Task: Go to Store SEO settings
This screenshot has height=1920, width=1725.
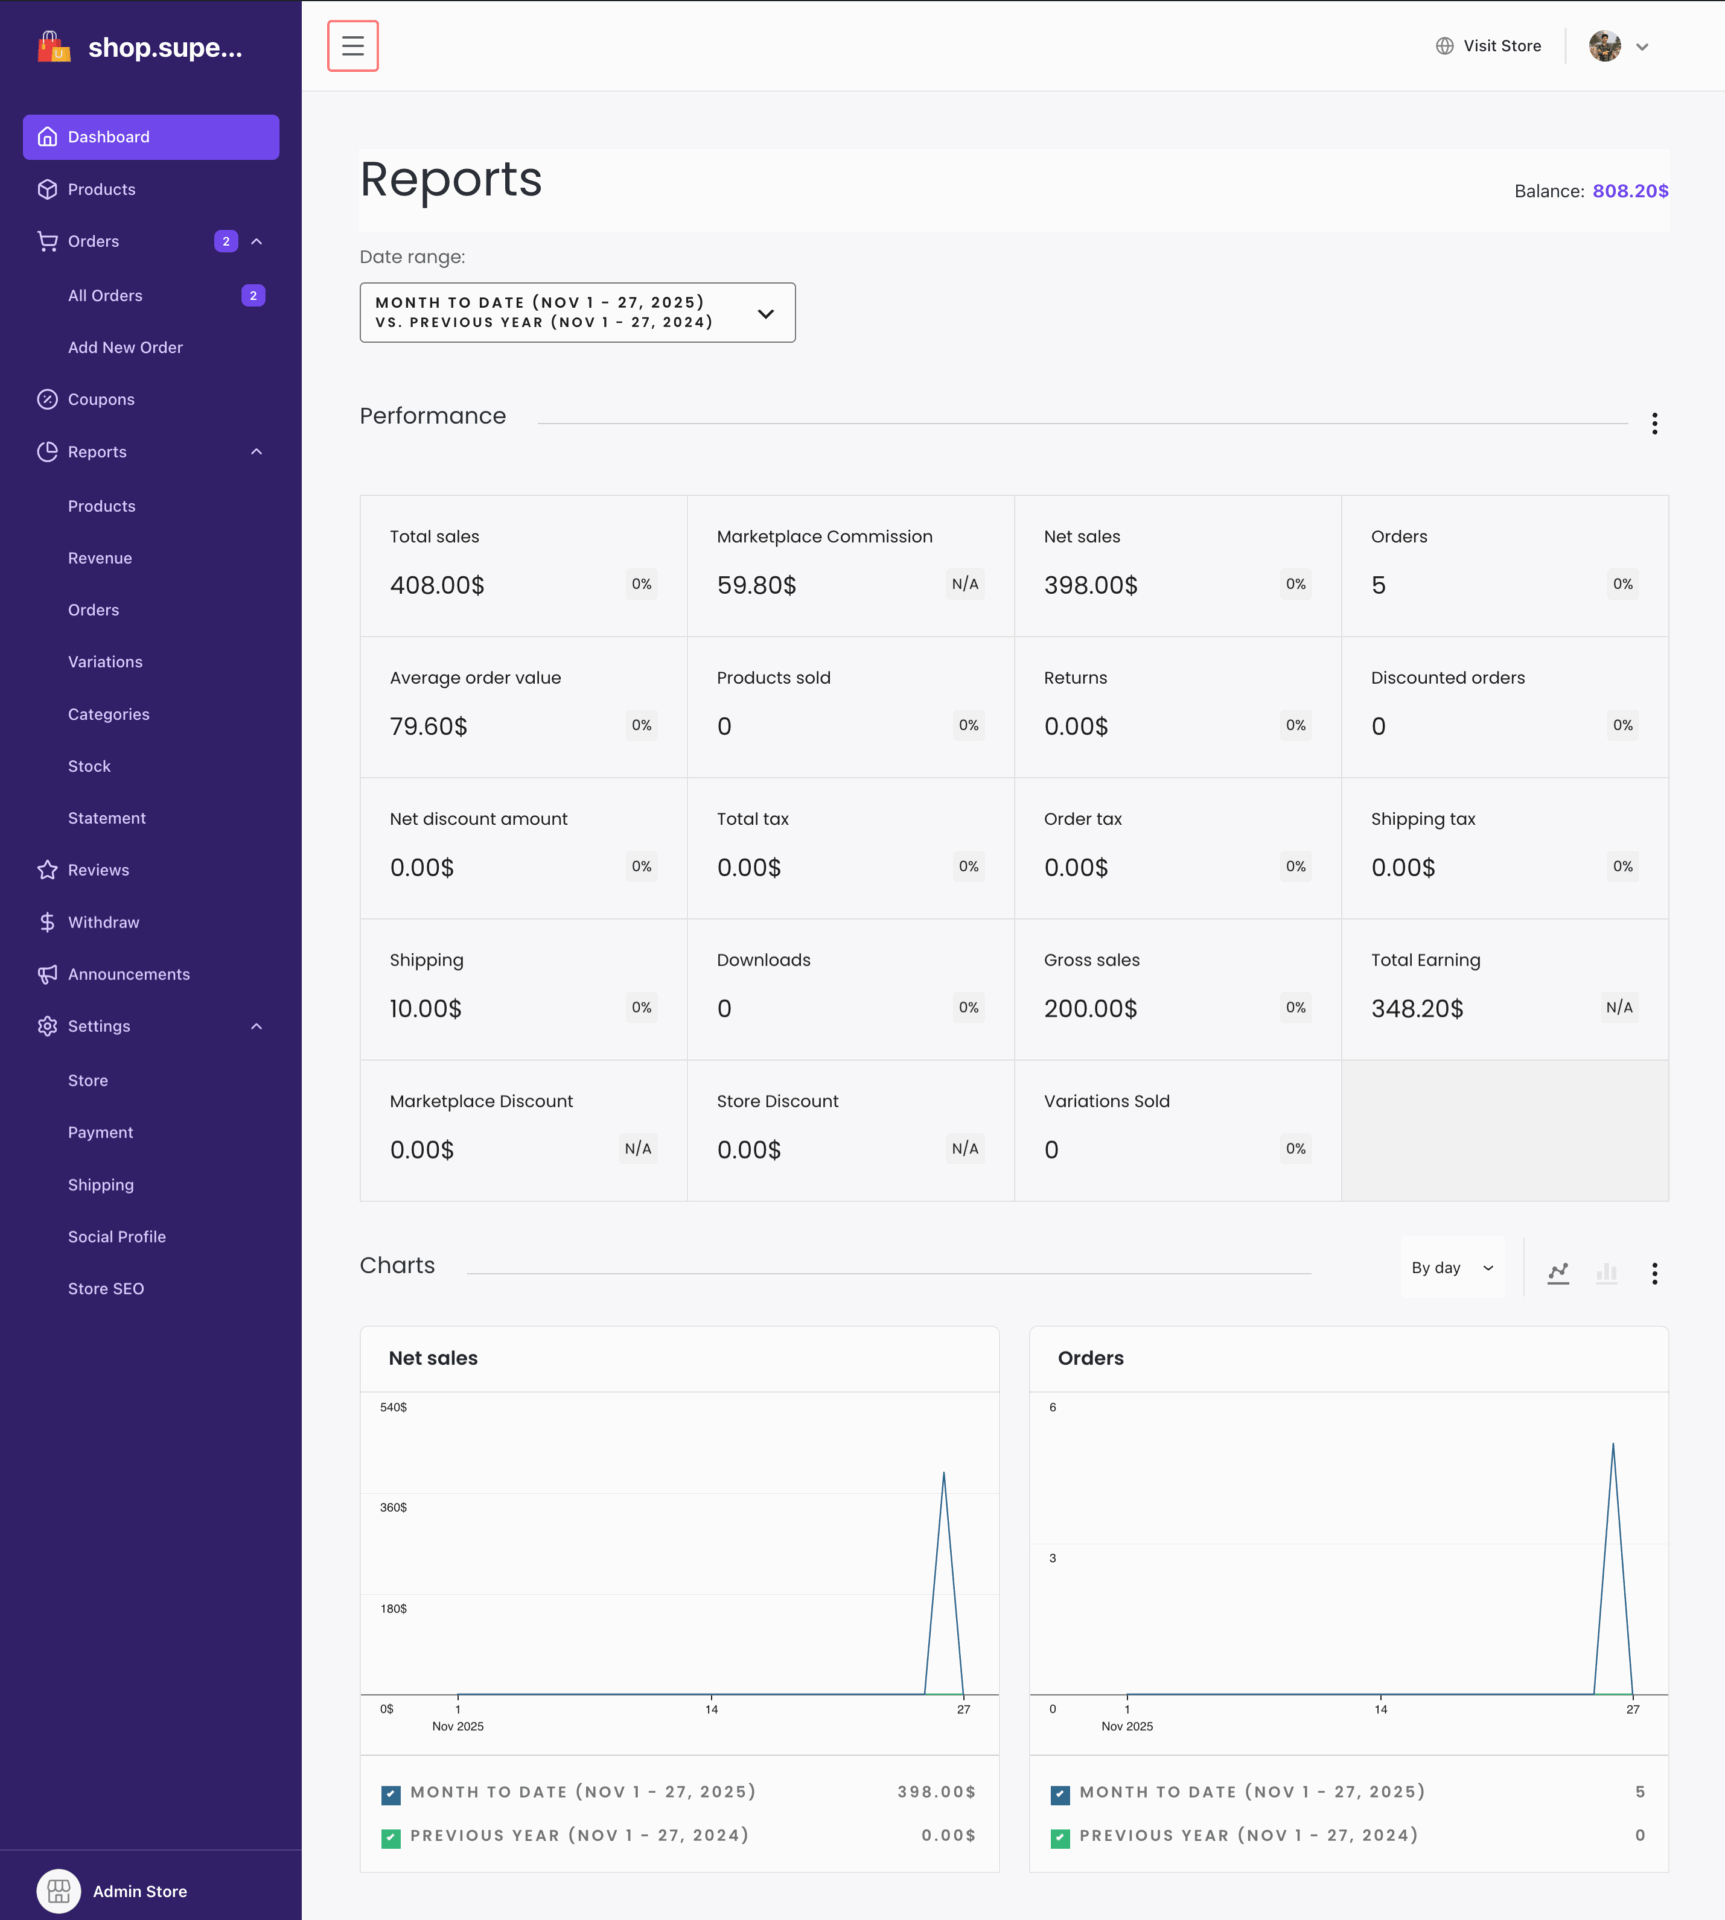Action: click(105, 1288)
